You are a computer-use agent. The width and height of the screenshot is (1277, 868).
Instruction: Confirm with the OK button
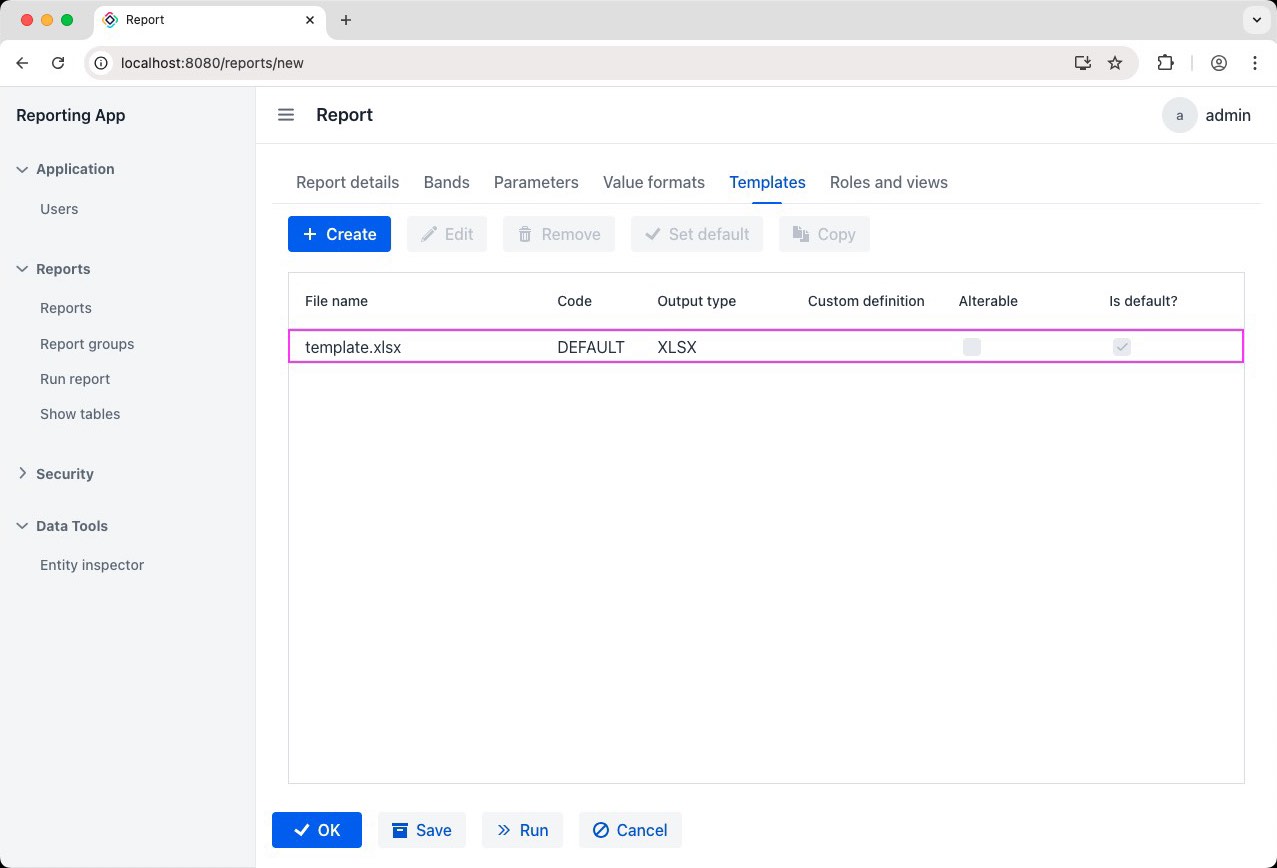tap(317, 830)
